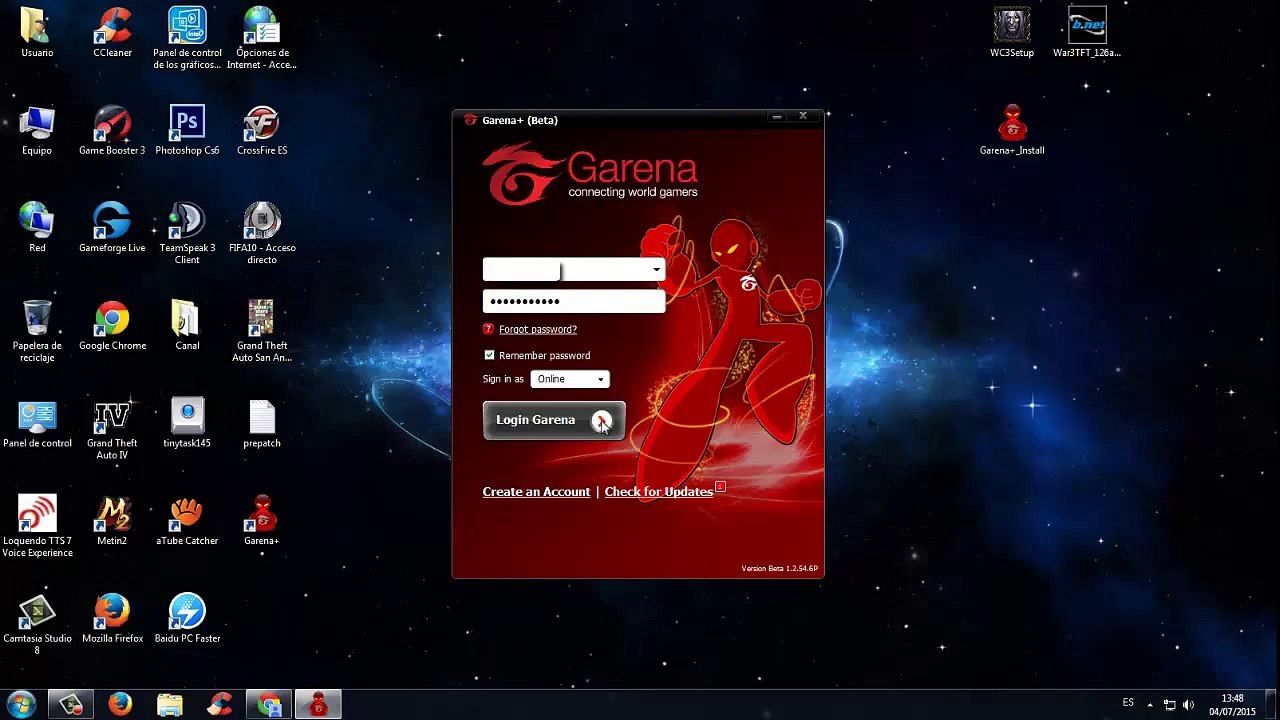
Task: Select the Usuario folder desktop icon
Action: 37,32
